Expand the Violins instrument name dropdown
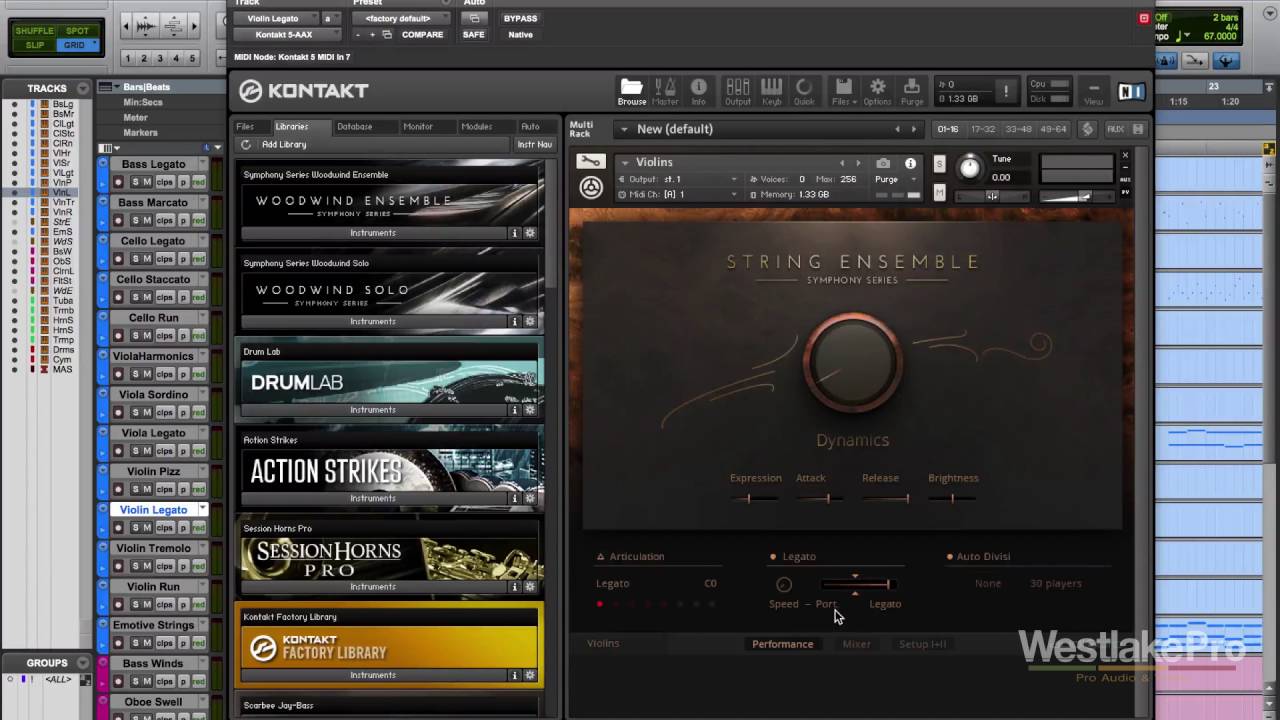Image resolution: width=1280 pixels, height=720 pixels. [624, 162]
